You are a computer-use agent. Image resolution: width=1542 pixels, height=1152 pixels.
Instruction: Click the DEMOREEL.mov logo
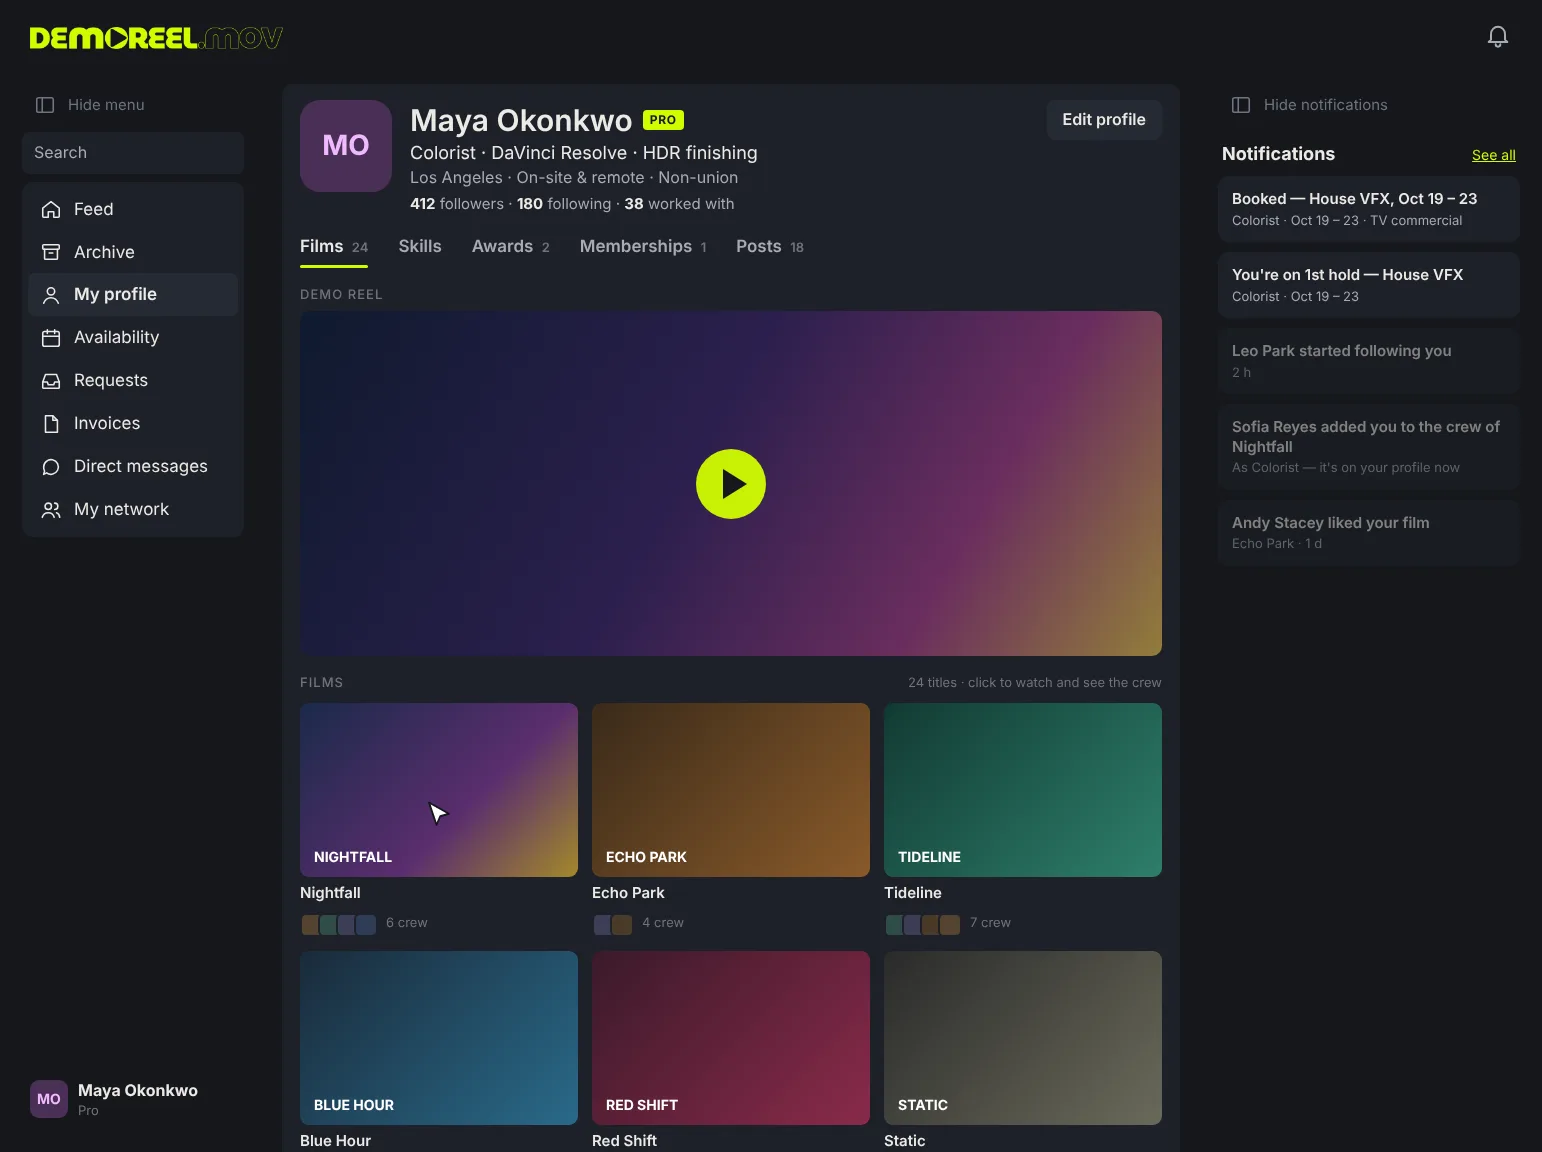[x=156, y=38]
